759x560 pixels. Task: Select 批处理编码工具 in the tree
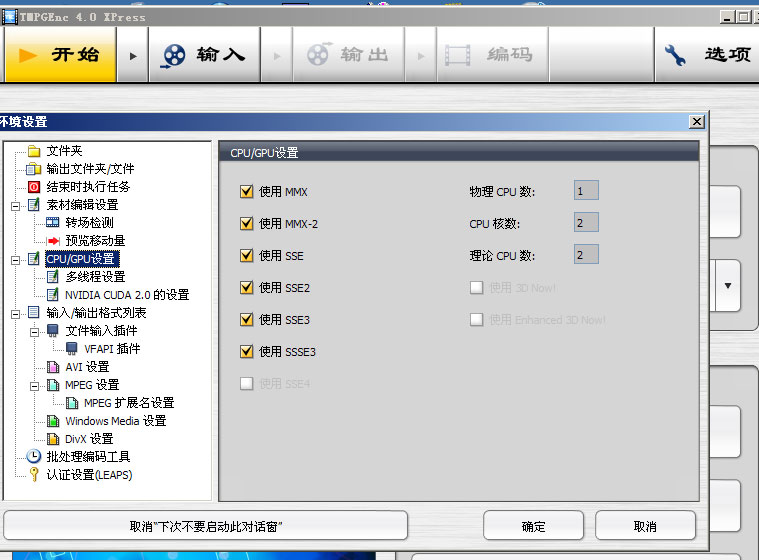(88, 456)
